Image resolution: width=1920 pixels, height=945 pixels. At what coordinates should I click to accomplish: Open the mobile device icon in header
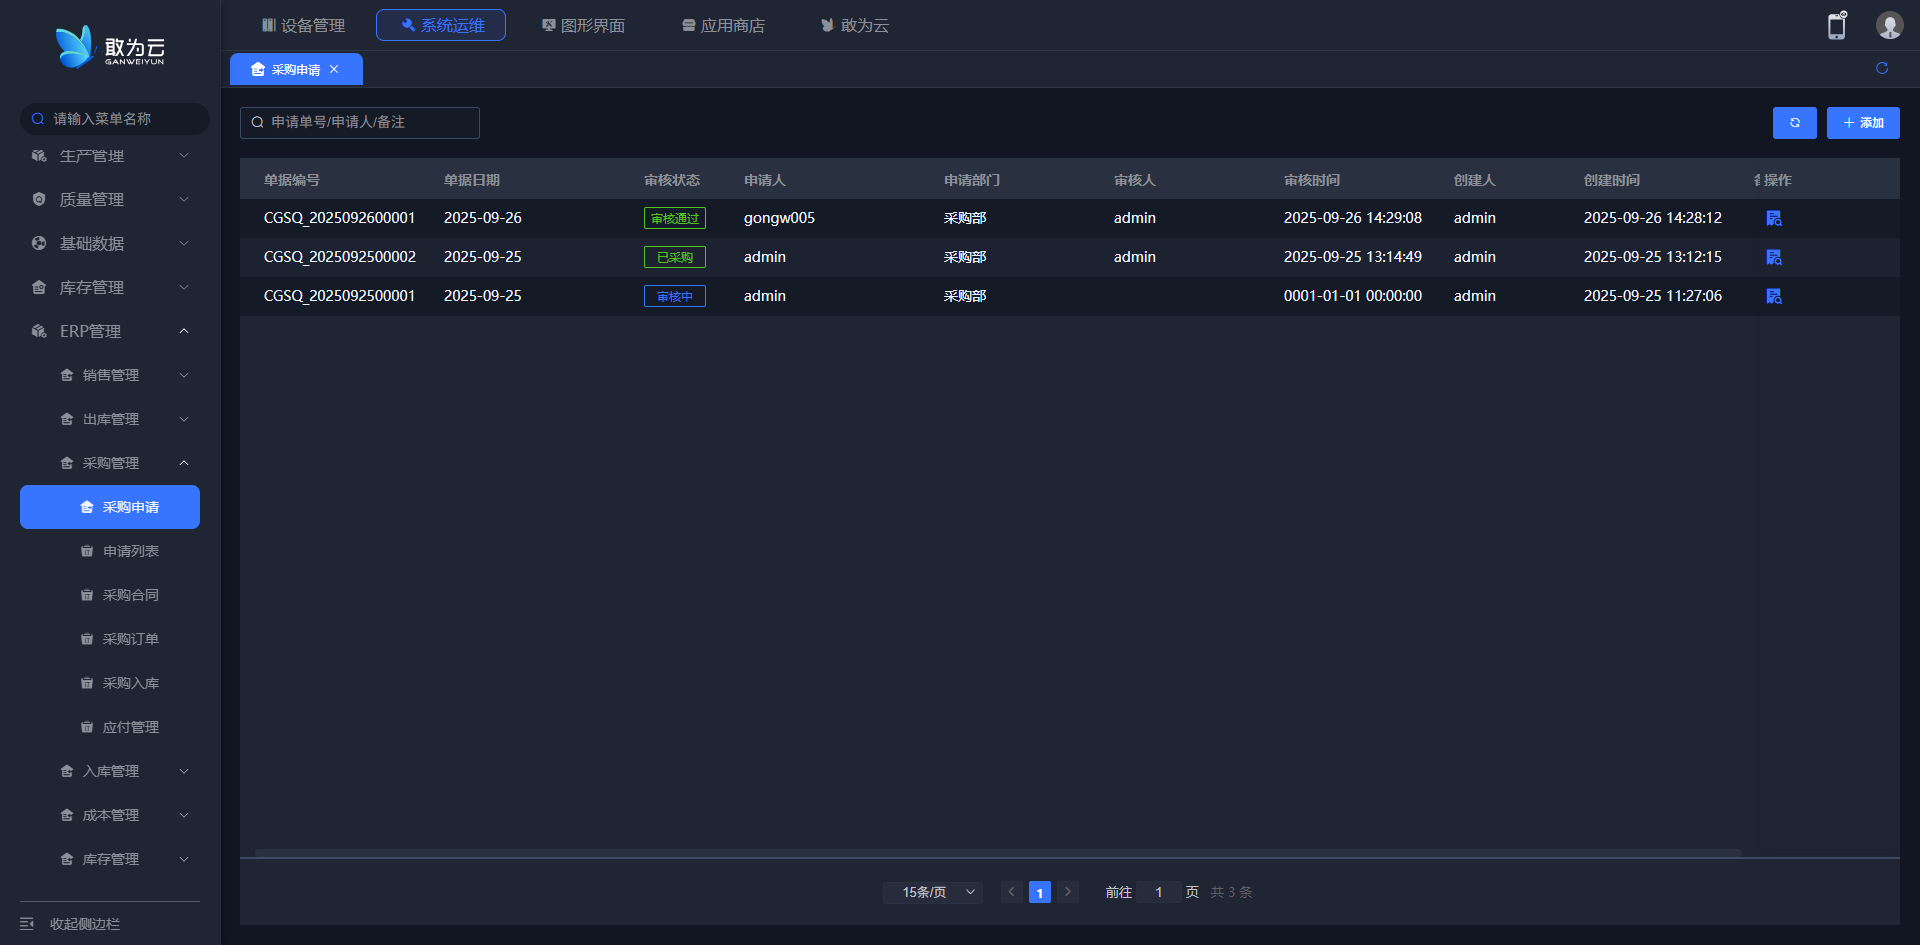click(x=1836, y=26)
